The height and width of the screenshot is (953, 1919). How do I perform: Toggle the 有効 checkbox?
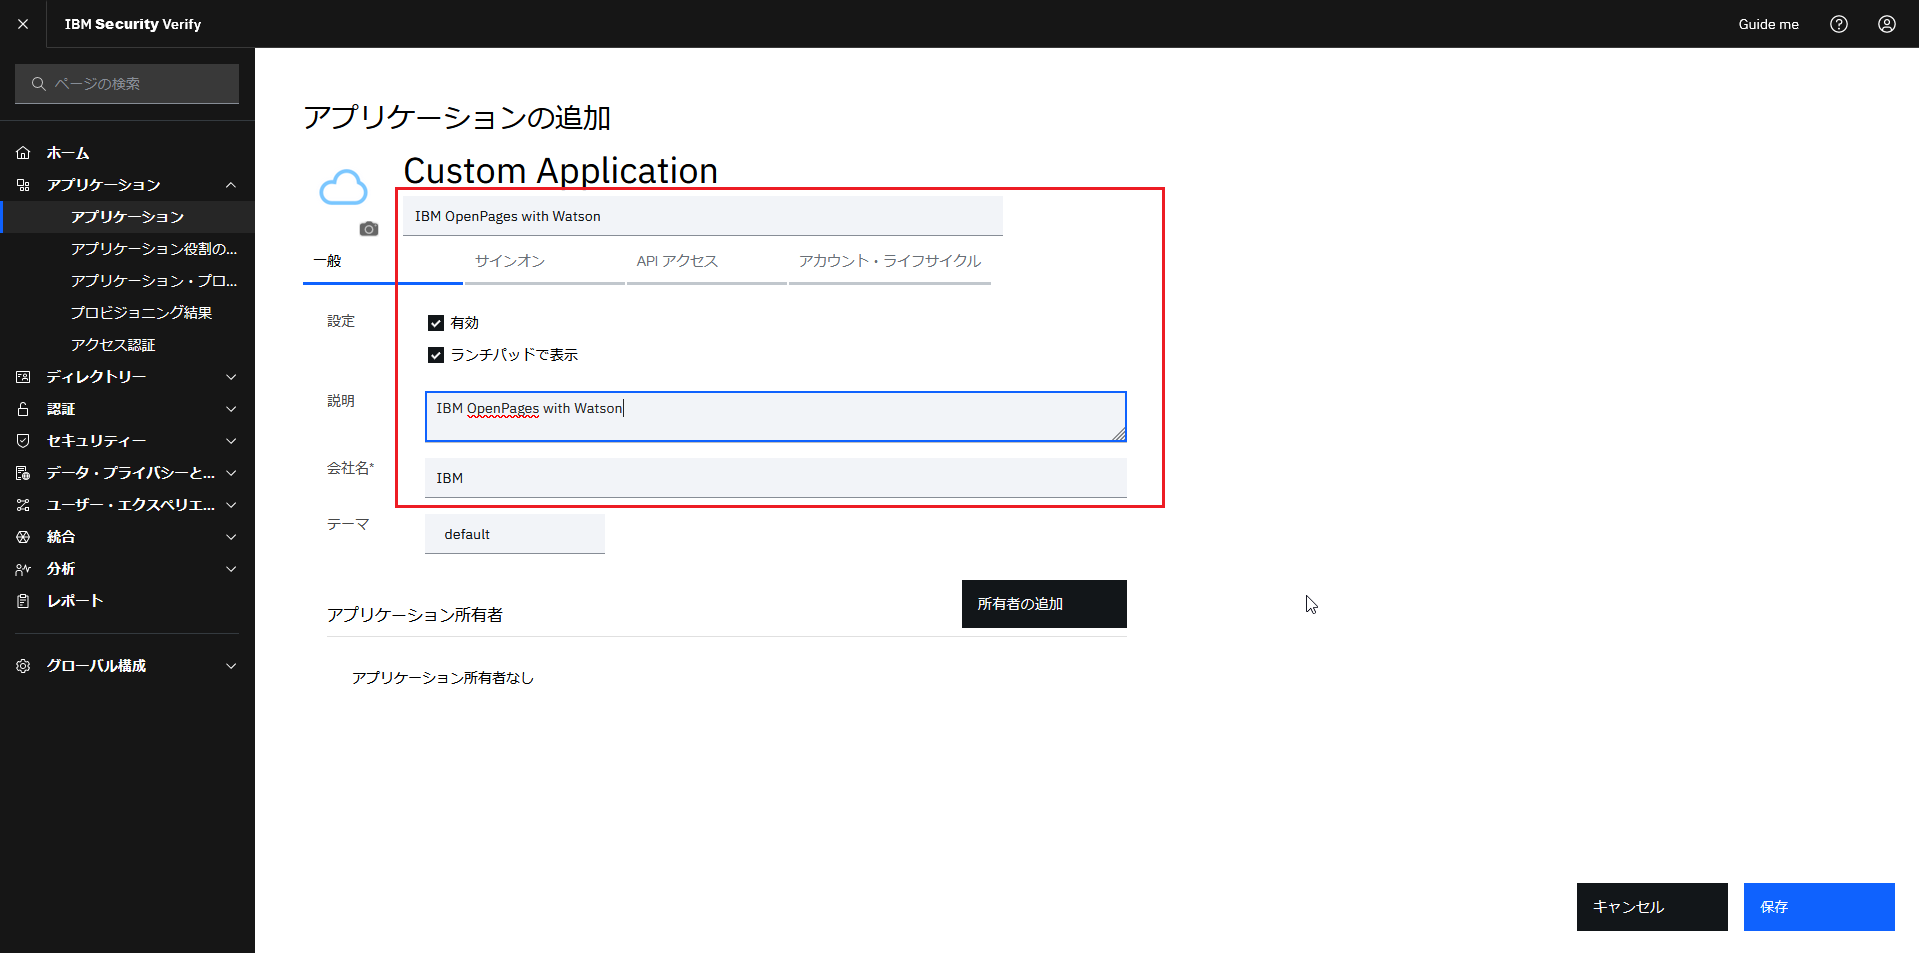(436, 323)
